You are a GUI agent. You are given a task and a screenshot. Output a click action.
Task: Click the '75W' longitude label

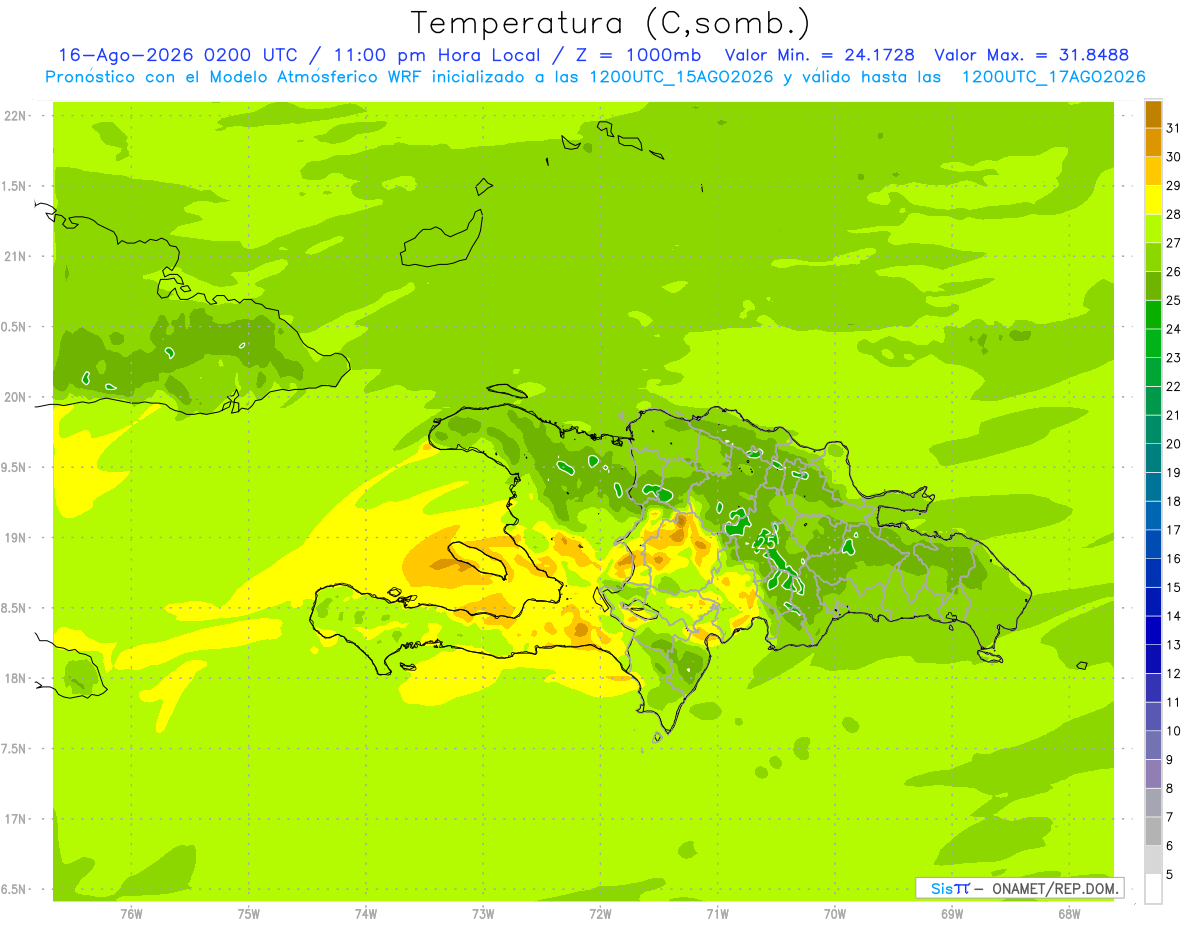249,914
